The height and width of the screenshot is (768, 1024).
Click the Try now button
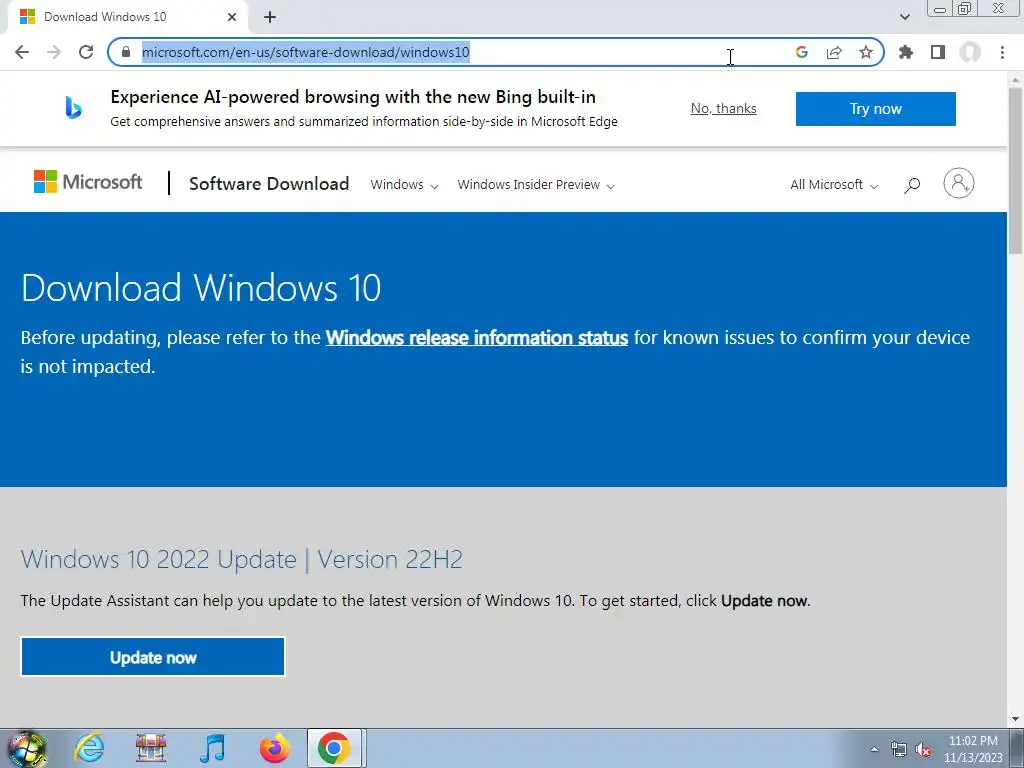tap(876, 108)
